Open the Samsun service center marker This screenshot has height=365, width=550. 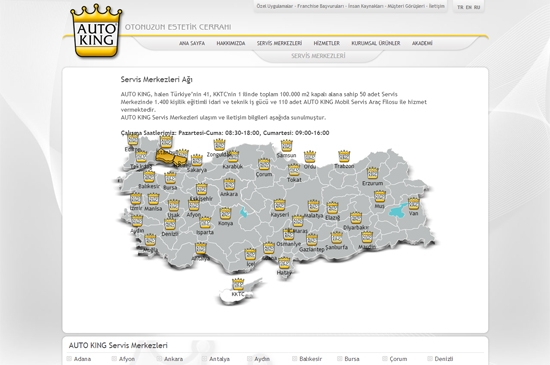[287, 146]
